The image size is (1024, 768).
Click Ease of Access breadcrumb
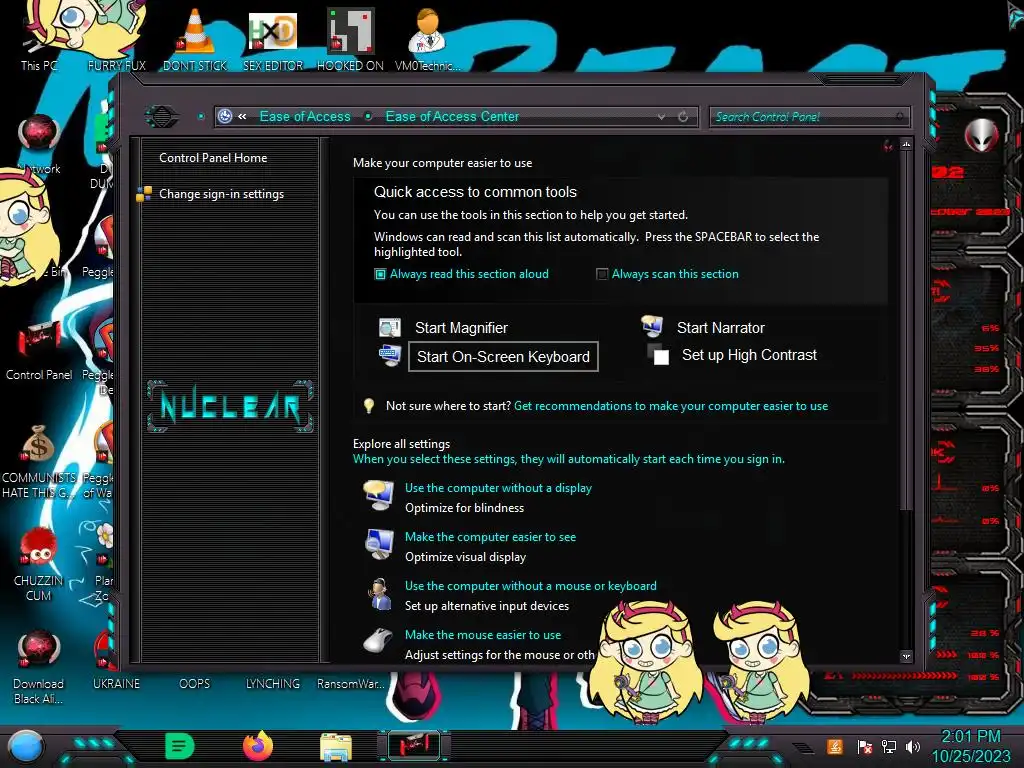(305, 116)
